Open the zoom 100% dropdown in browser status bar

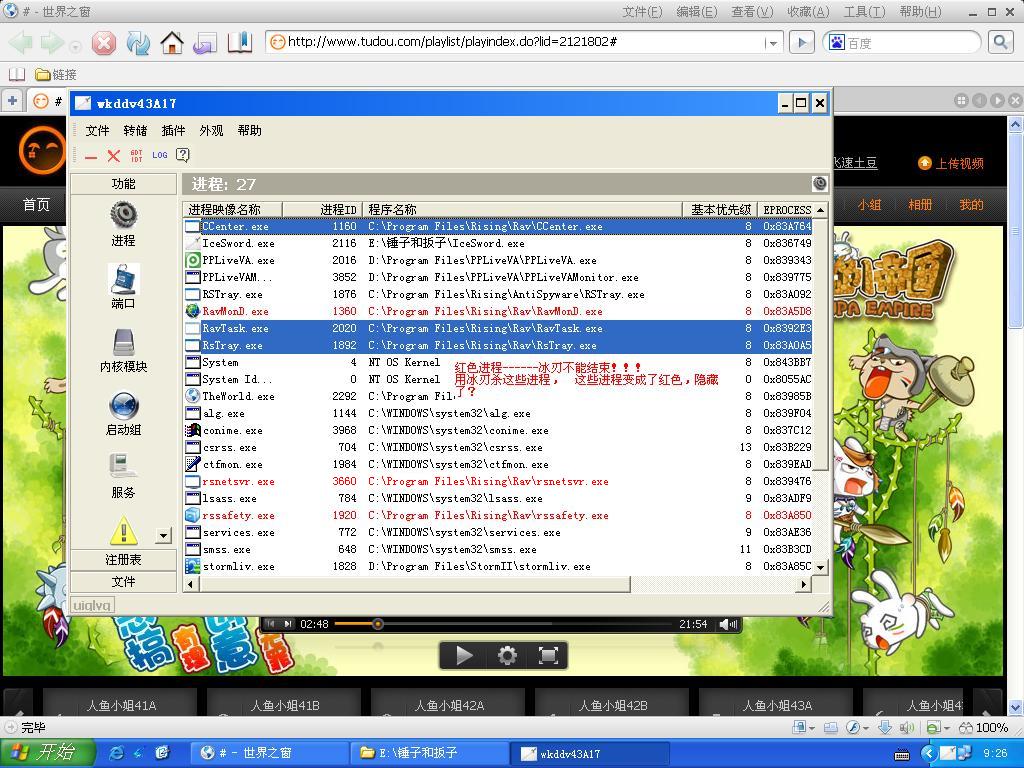pyautogui.click(x=984, y=728)
